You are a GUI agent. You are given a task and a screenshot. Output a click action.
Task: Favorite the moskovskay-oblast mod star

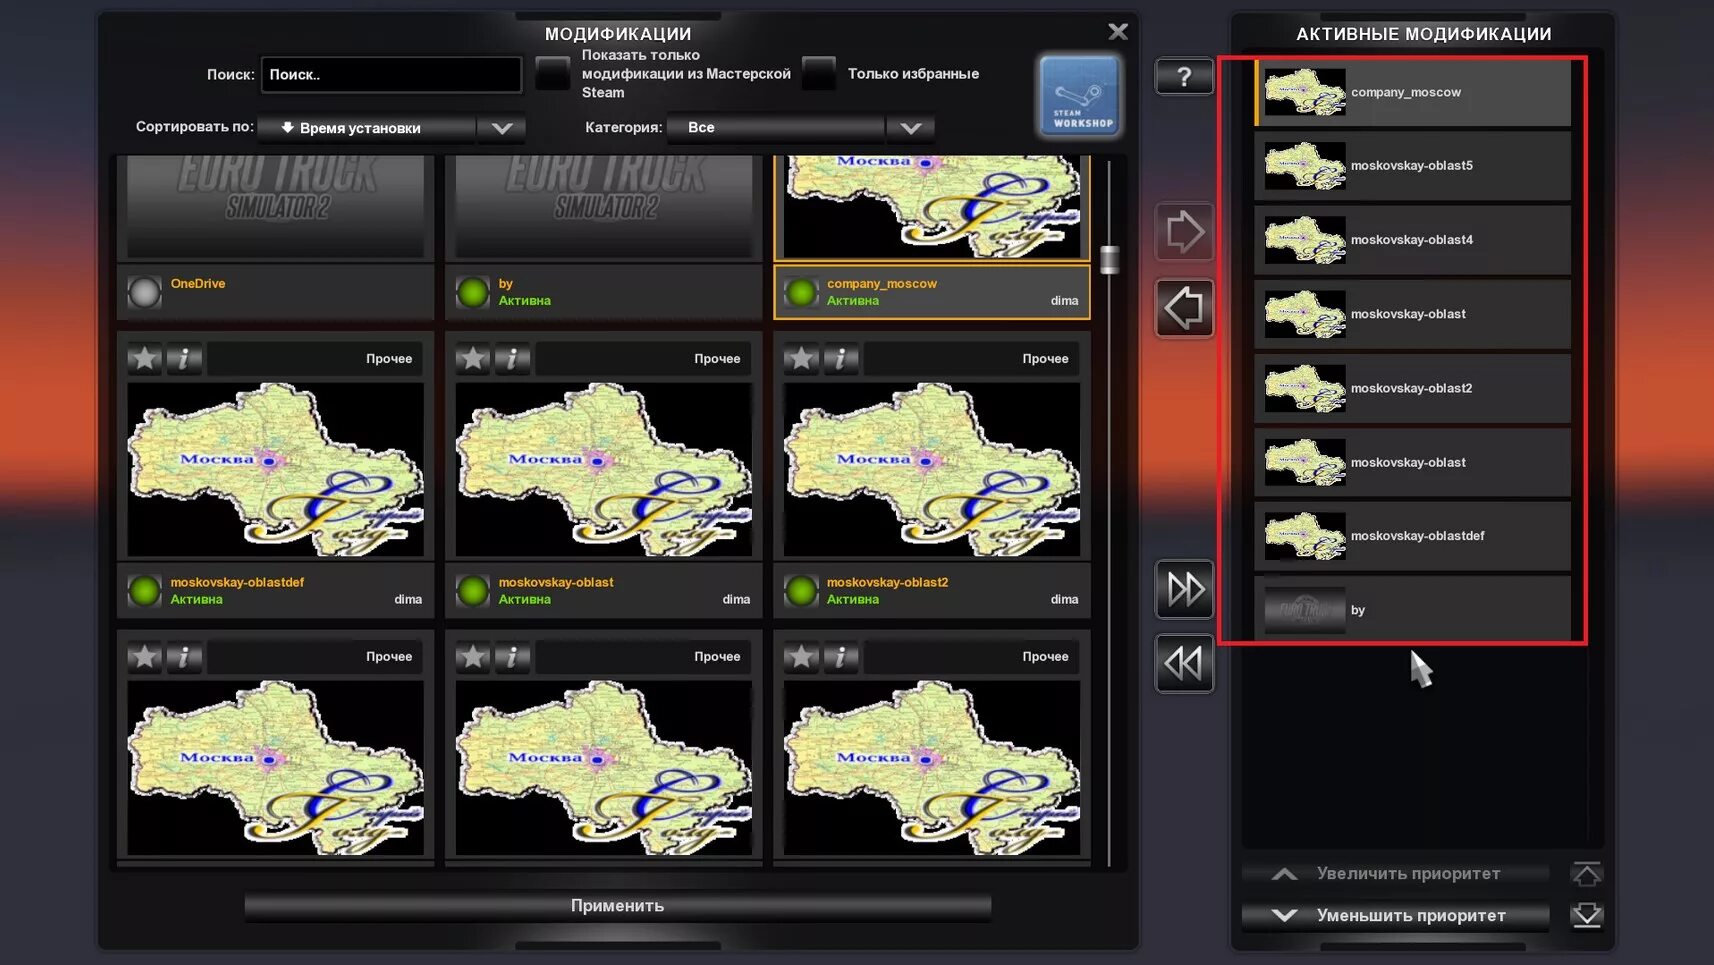[x=473, y=358]
